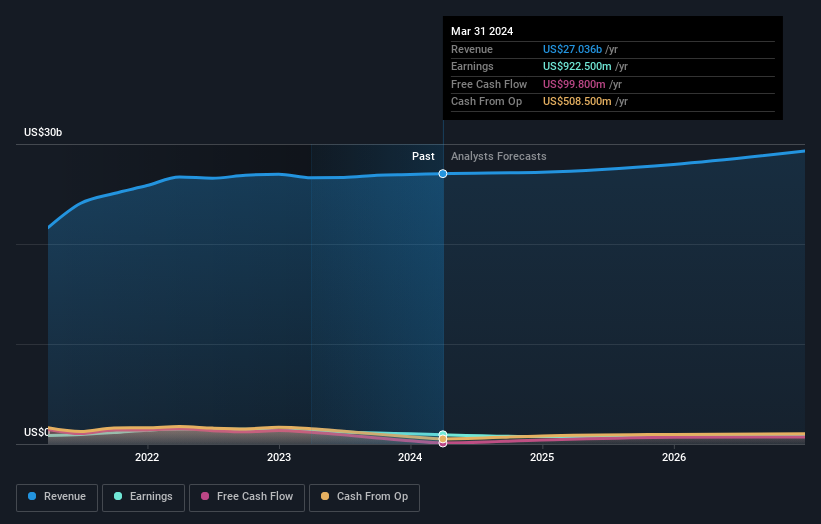Viewport: 821px width, 524px height.
Task: Select the revenue data point at Mar 31 2024
Action: tap(443, 173)
